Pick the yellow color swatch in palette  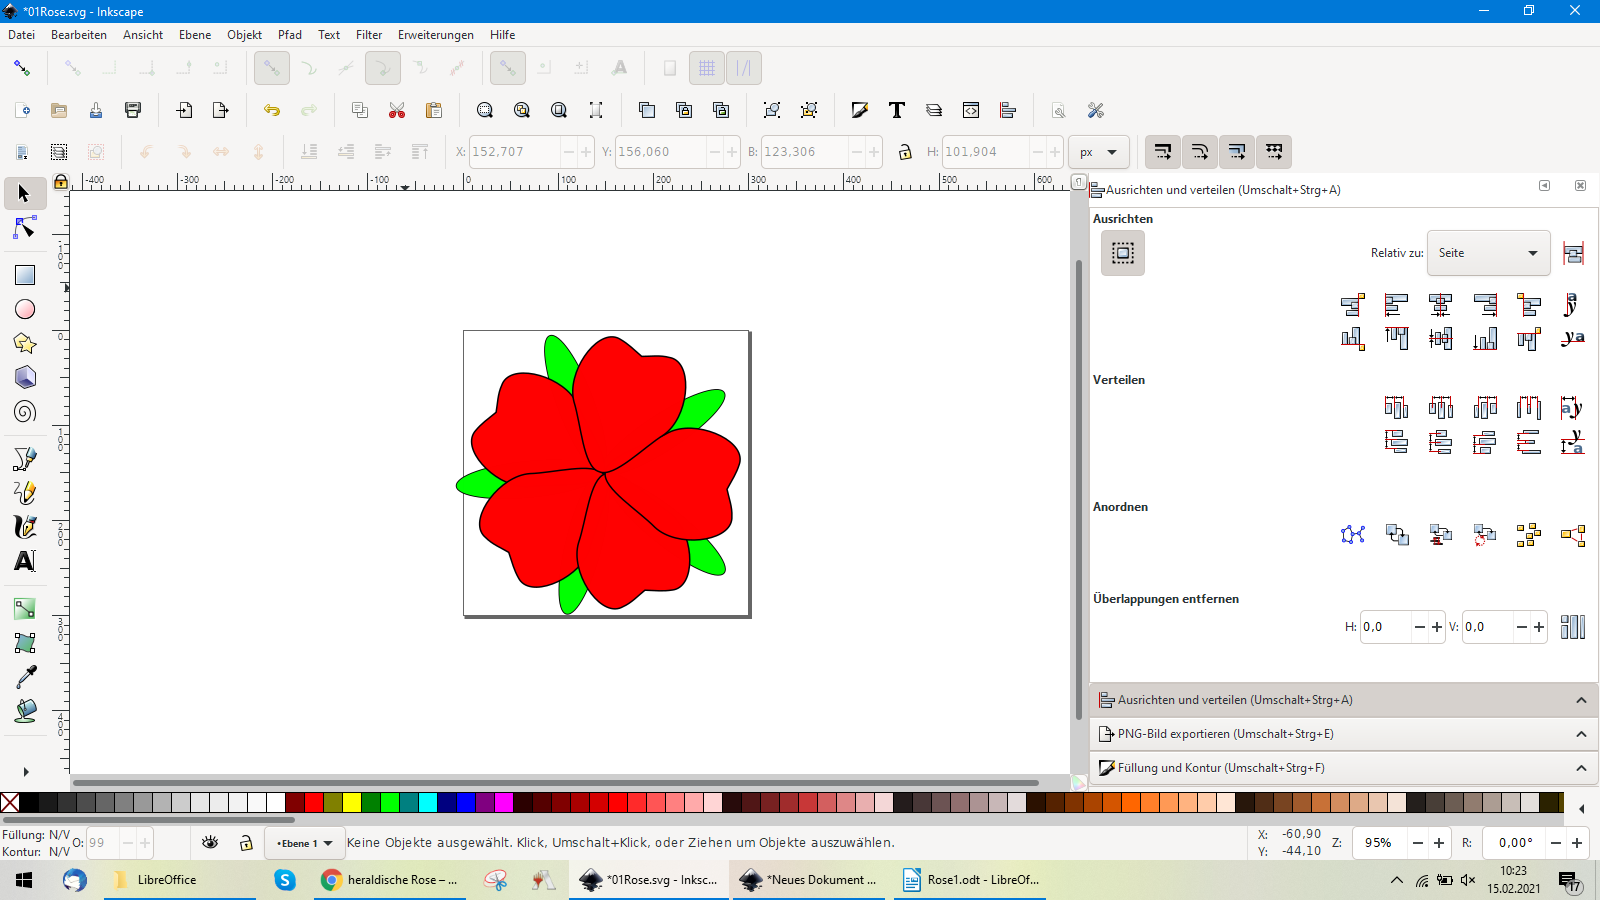pos(352,802)
